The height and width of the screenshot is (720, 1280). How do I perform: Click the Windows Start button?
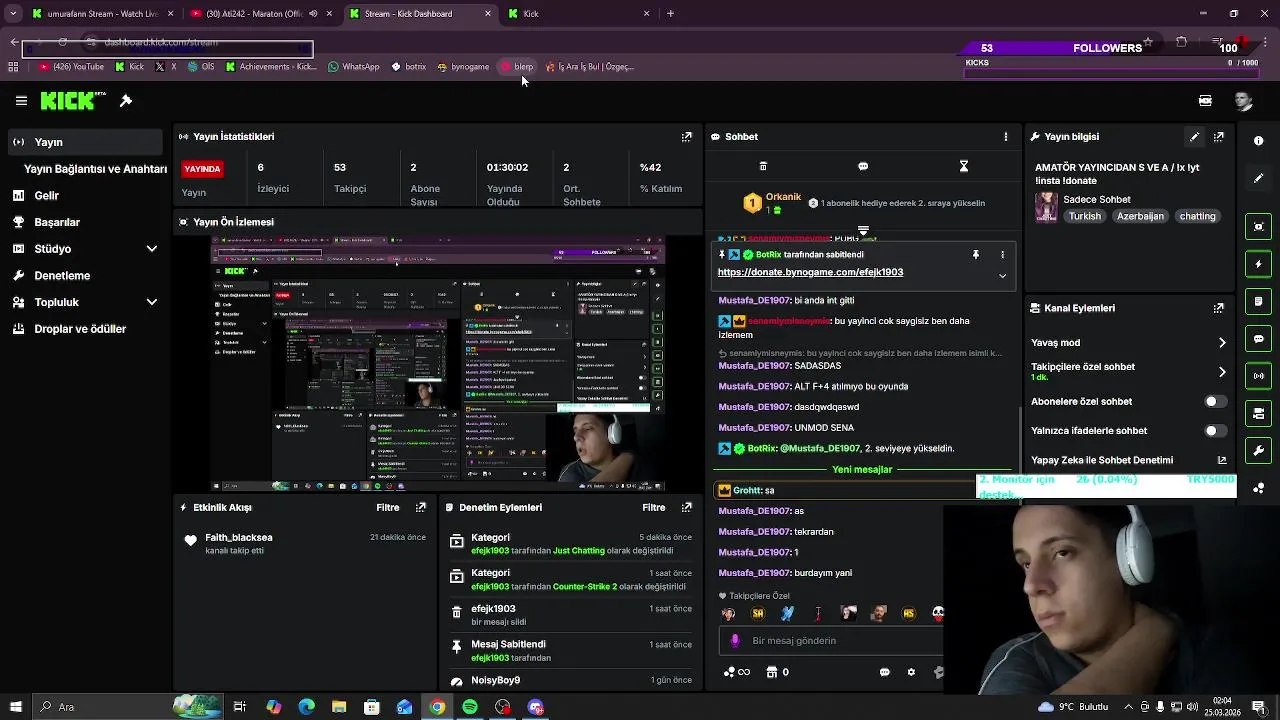pyautogui.click(x=15, y=707)
